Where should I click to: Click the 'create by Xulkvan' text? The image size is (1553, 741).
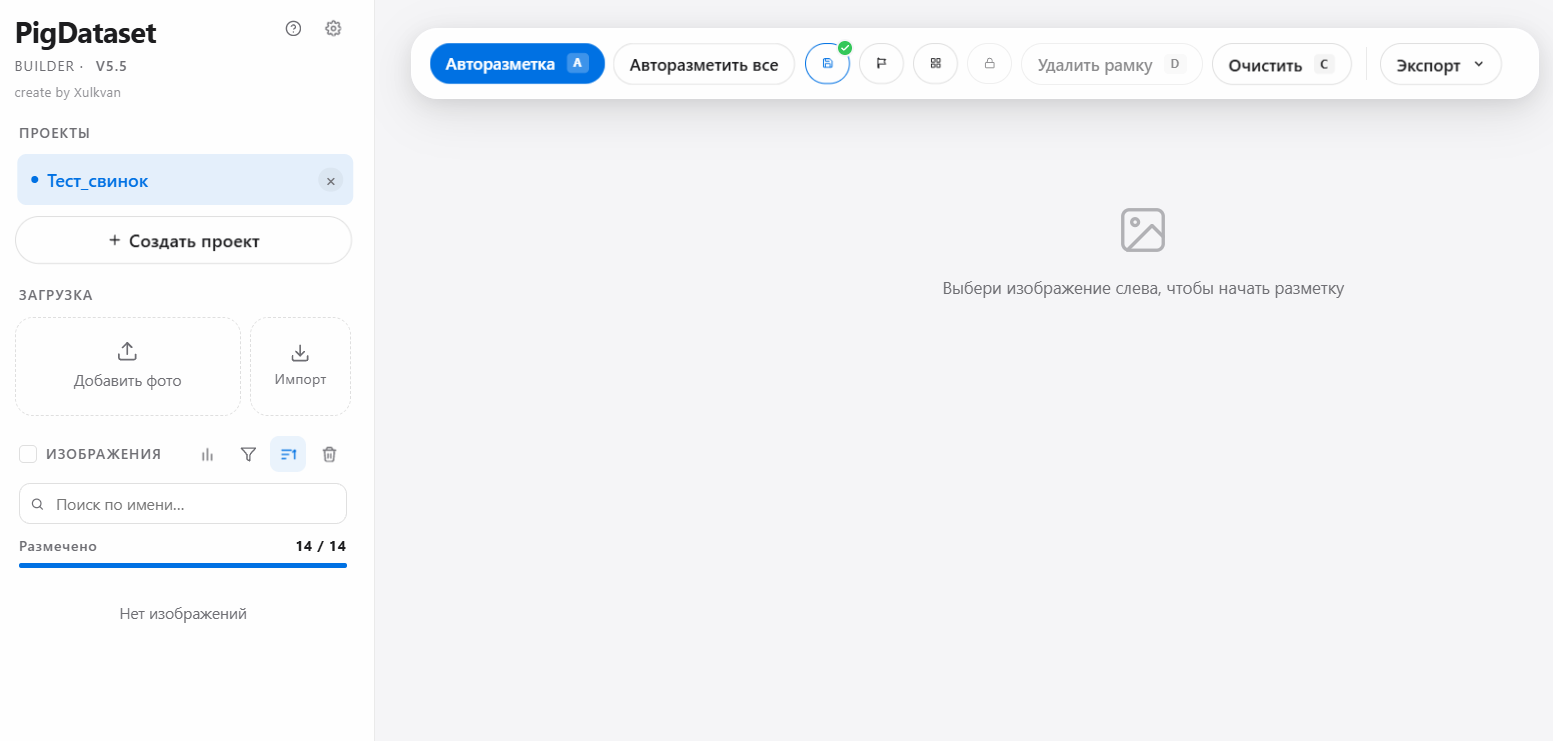pos(68,92)
